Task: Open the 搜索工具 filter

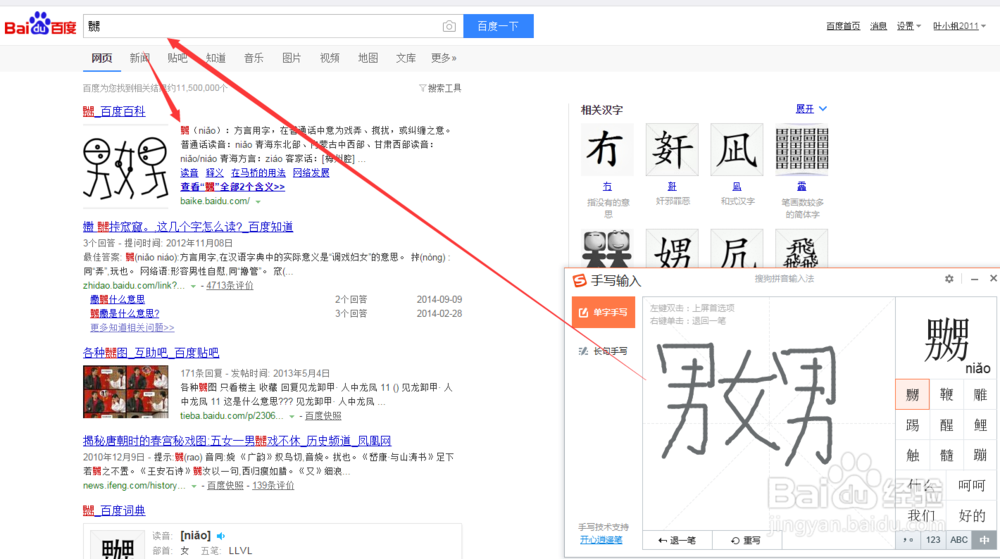Action: coord(440,88)
